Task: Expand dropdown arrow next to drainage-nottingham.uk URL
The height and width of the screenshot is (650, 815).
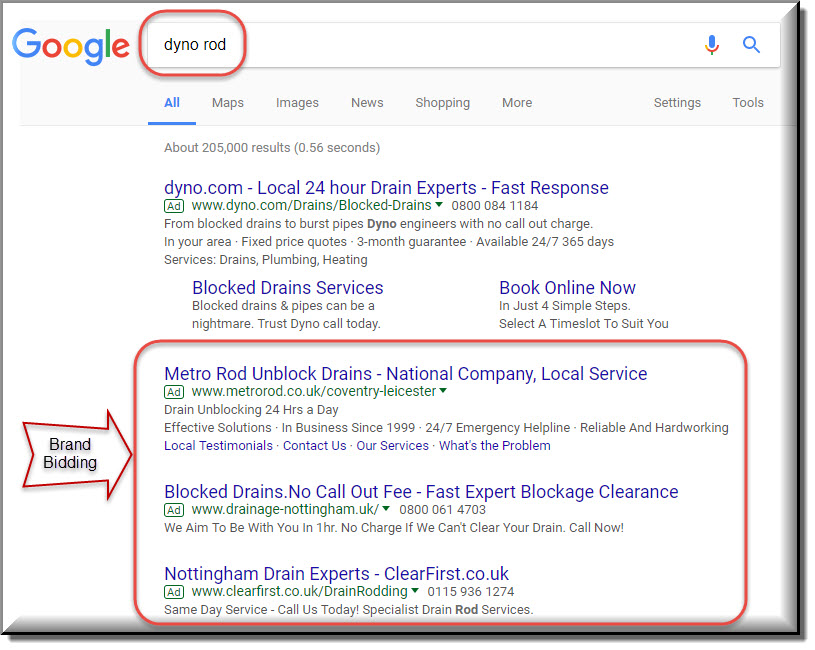Action: pyautogui.click(x=386, y=509)
